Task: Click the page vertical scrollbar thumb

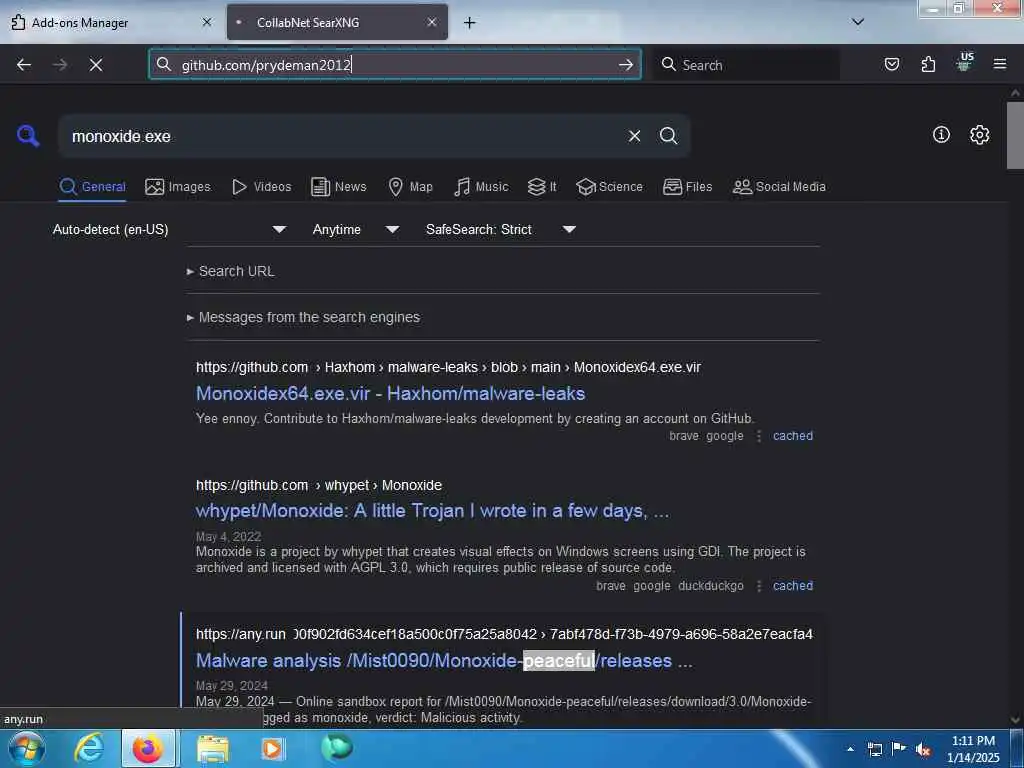Action: 1015,135
